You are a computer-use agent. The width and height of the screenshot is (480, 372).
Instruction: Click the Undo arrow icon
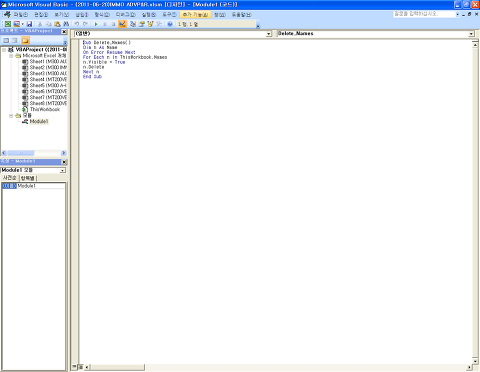[77, 24]
